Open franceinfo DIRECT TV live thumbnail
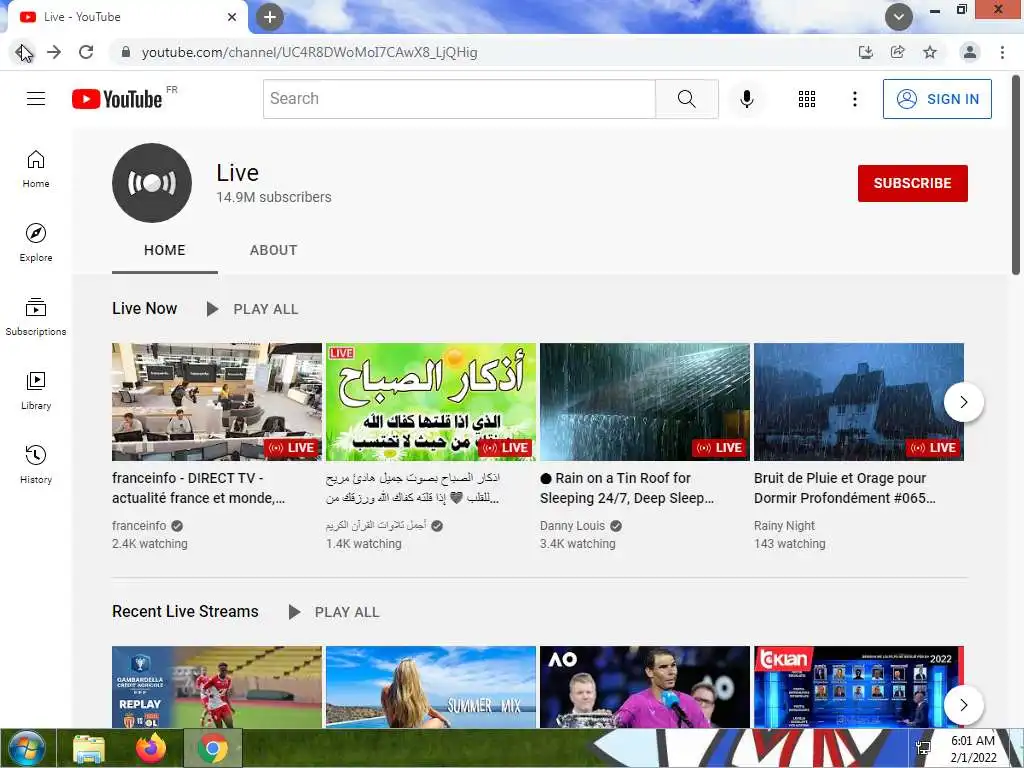 [217, 402]
